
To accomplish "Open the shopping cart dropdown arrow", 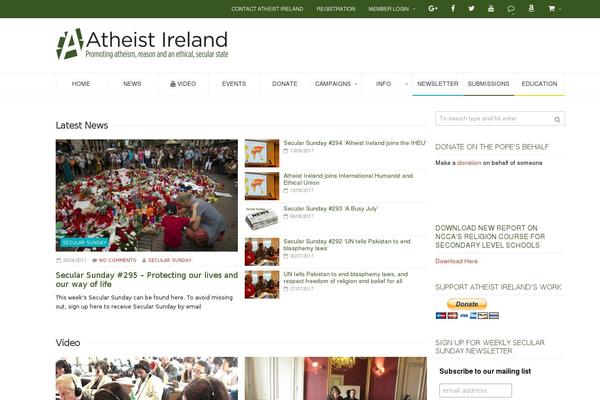I will pyautogui.click(x=559, y=9).
